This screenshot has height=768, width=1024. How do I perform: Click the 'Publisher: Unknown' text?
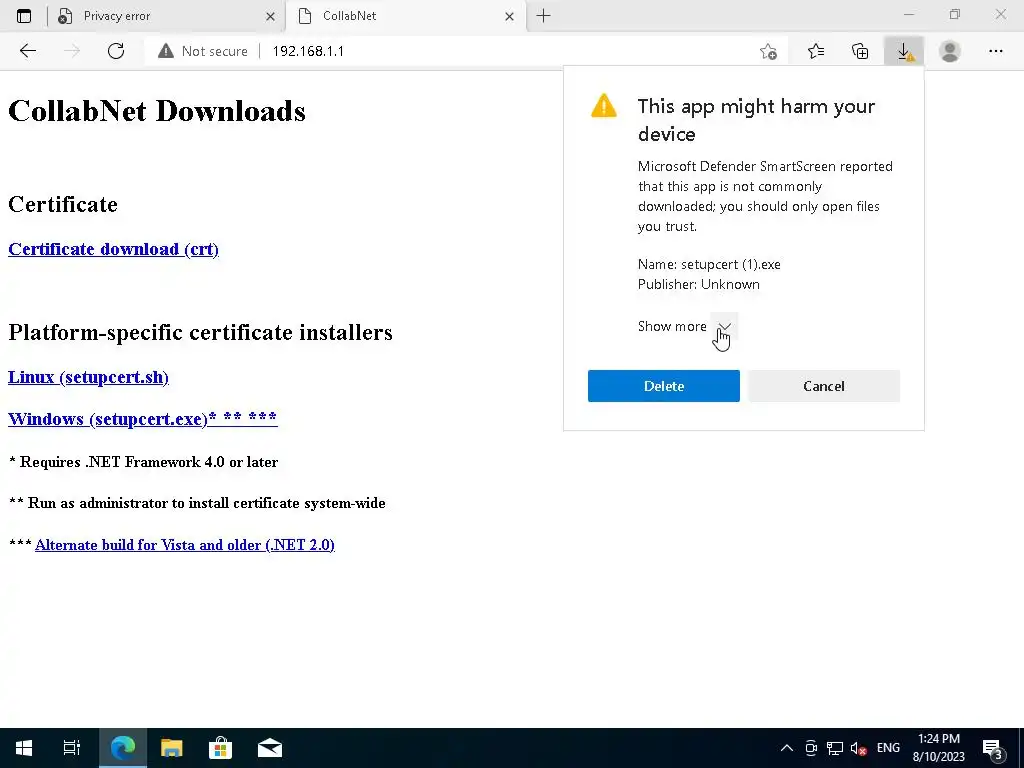[x=699, y=284]
